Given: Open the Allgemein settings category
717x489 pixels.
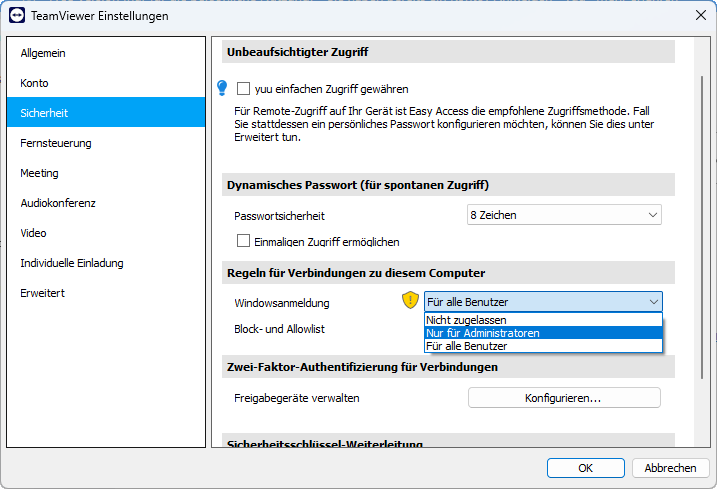Looking at the screenshot, I should coord(43,53).
